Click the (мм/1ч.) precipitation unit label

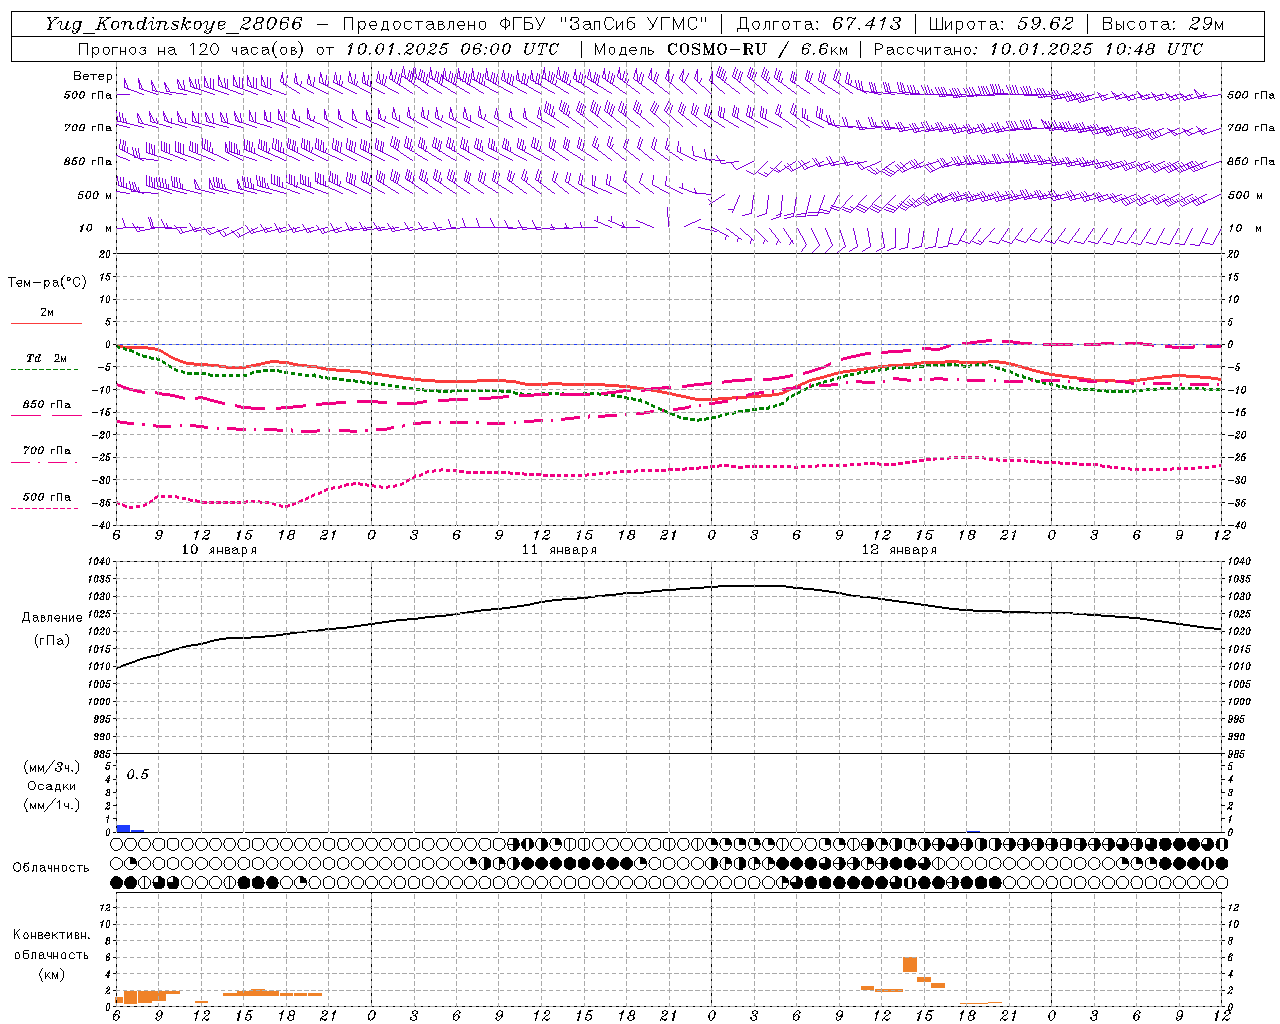[x=51, y=805]
